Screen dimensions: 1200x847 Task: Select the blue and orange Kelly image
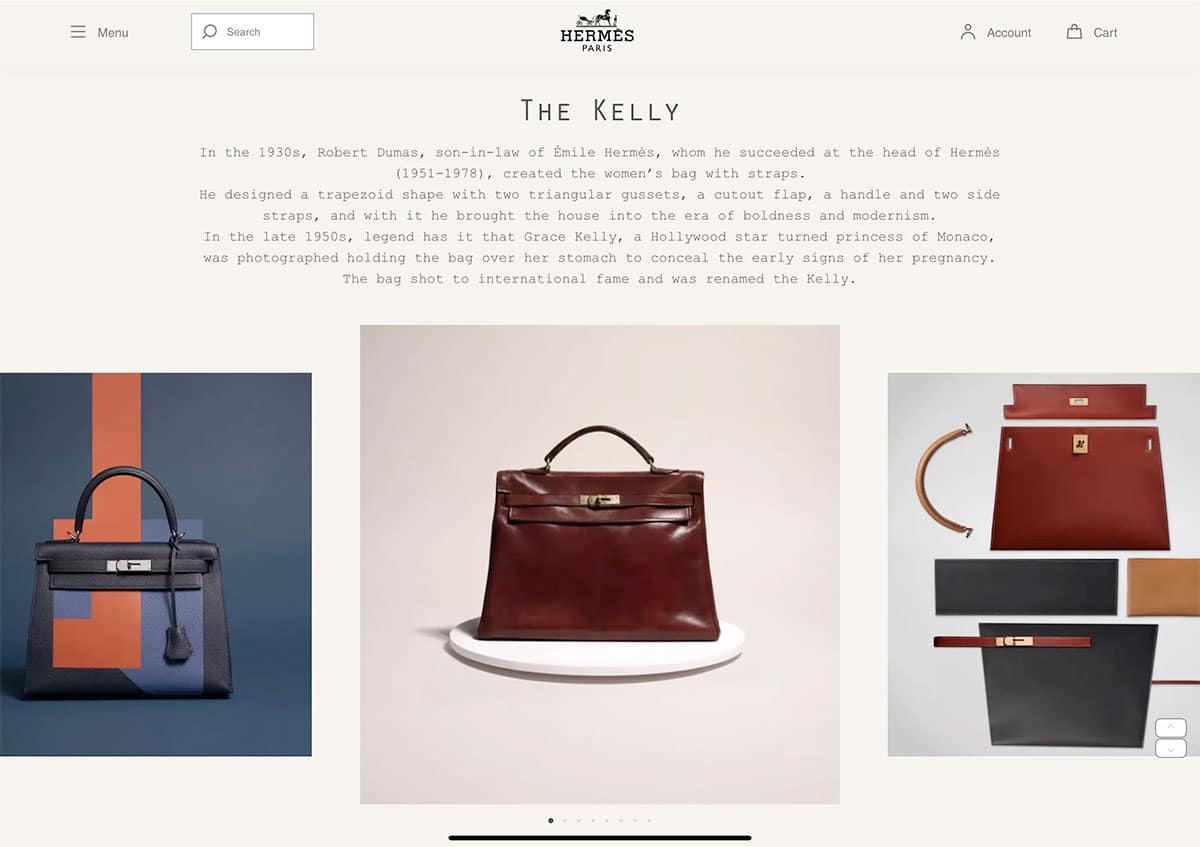tap(156, 565)
